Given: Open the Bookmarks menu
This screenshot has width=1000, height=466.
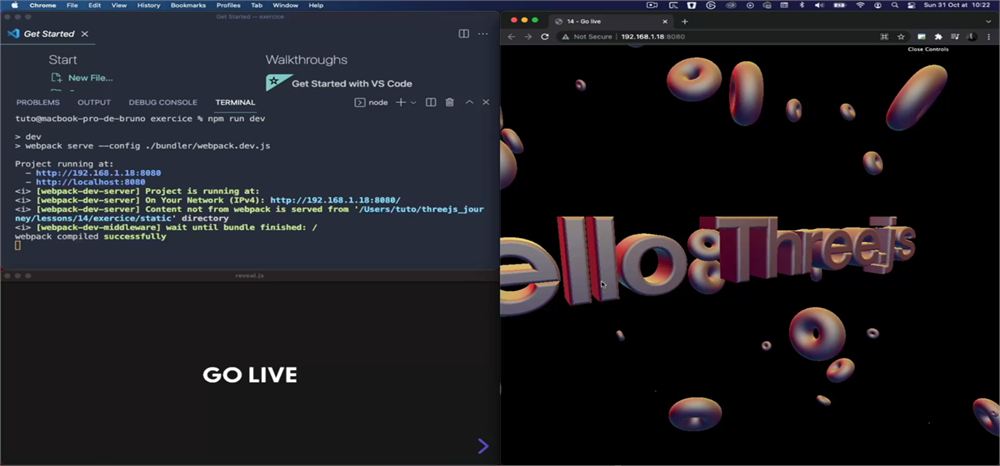Looking at the screenshot, I should click(188, 5).
